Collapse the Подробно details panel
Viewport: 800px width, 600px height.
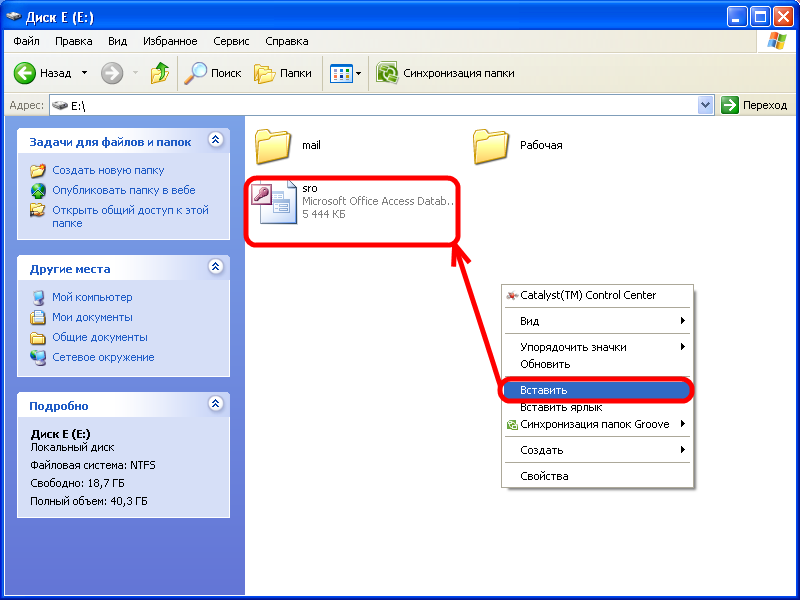214,405
